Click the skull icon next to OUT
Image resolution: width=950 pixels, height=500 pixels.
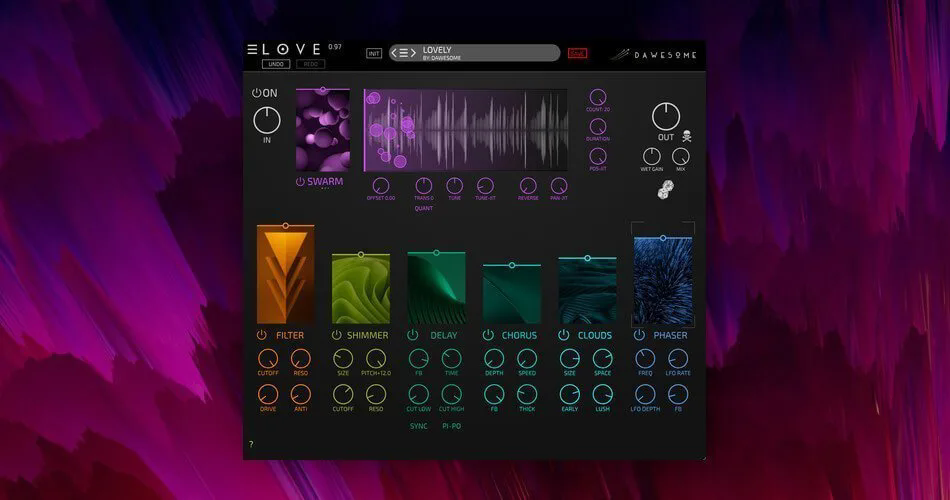[686, 136]
